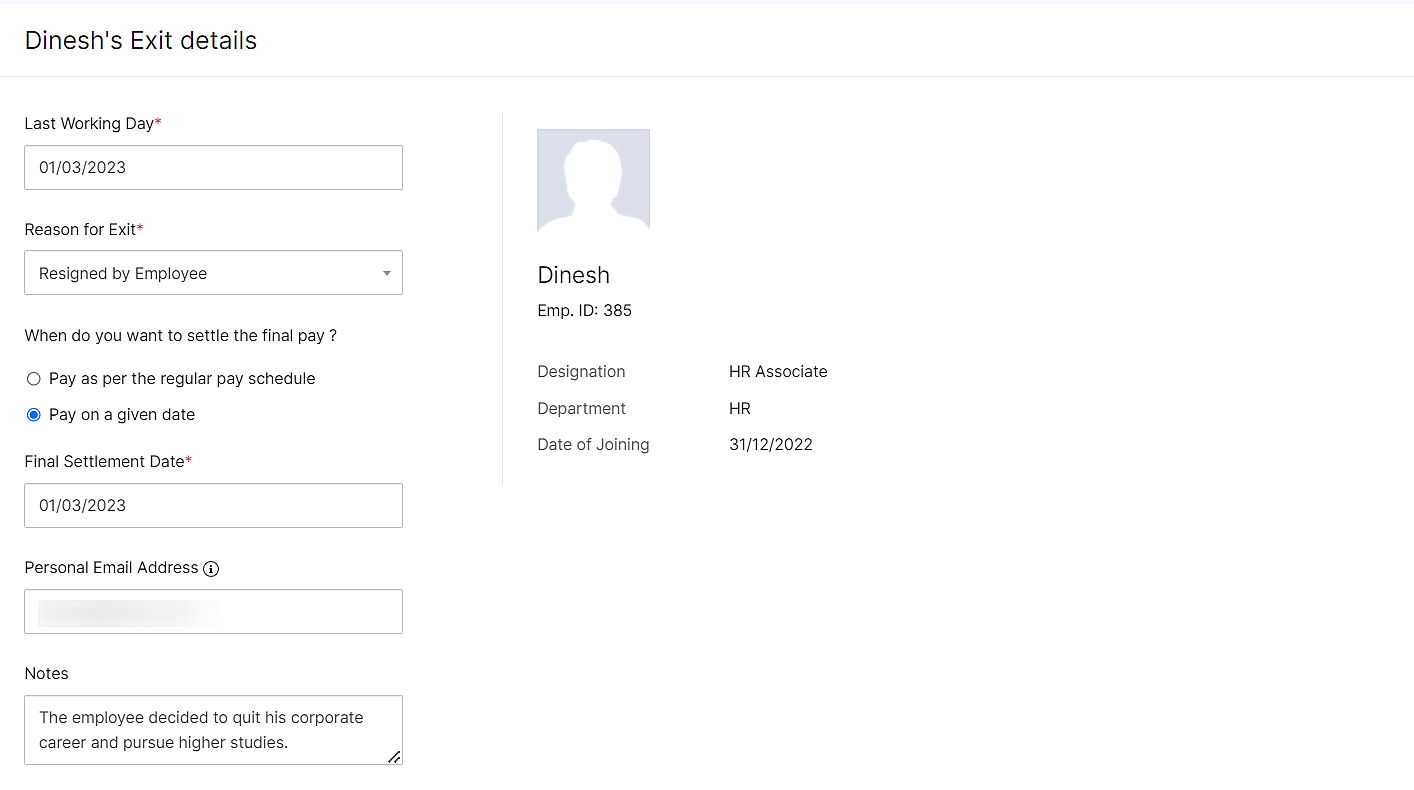
Task: Click the Reason for Exit label
Action: click(x=80, y=230)
